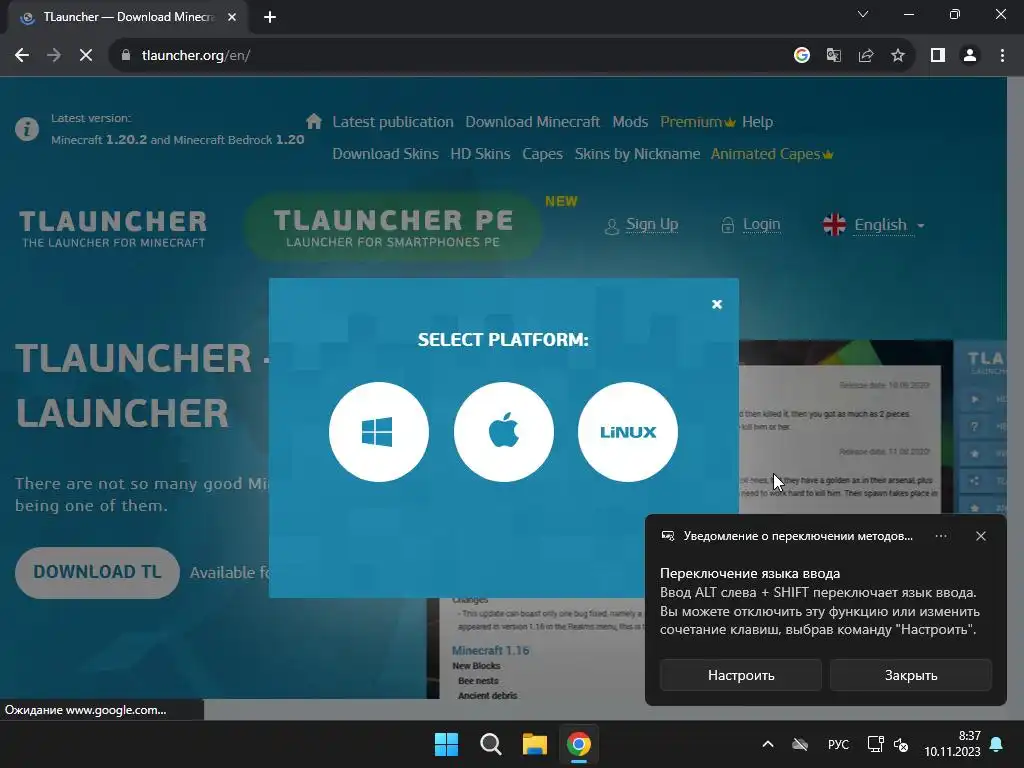
Task: Pick the Linux platform option
Action: click(x=628, y=432)
